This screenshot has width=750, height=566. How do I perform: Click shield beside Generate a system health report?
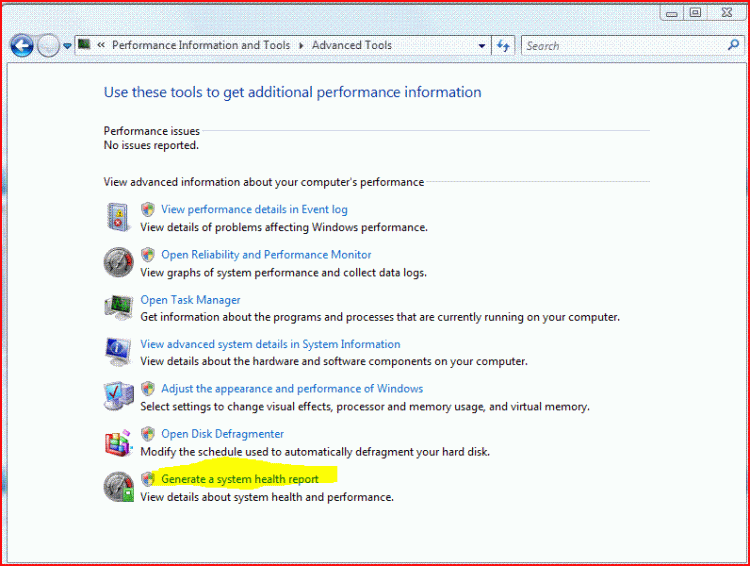[148, 479]
